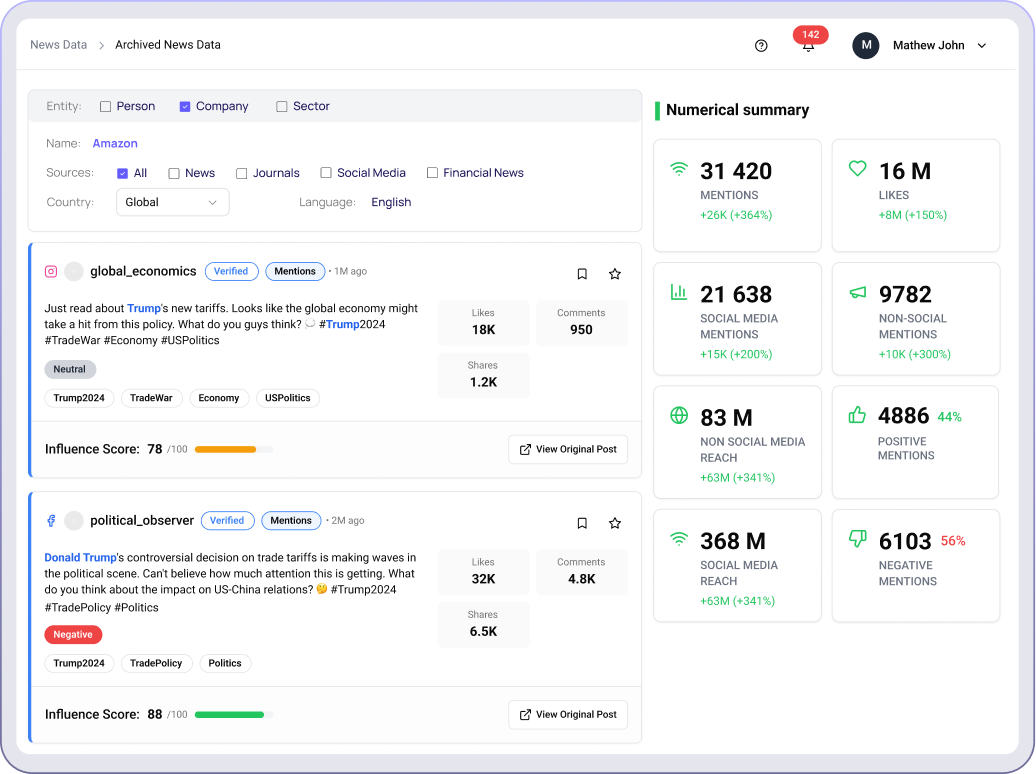The image size is (1036, 774).
Task: Click Instagram icon on global_economics post
Action: pyautogui.click(x=51, y=272)
